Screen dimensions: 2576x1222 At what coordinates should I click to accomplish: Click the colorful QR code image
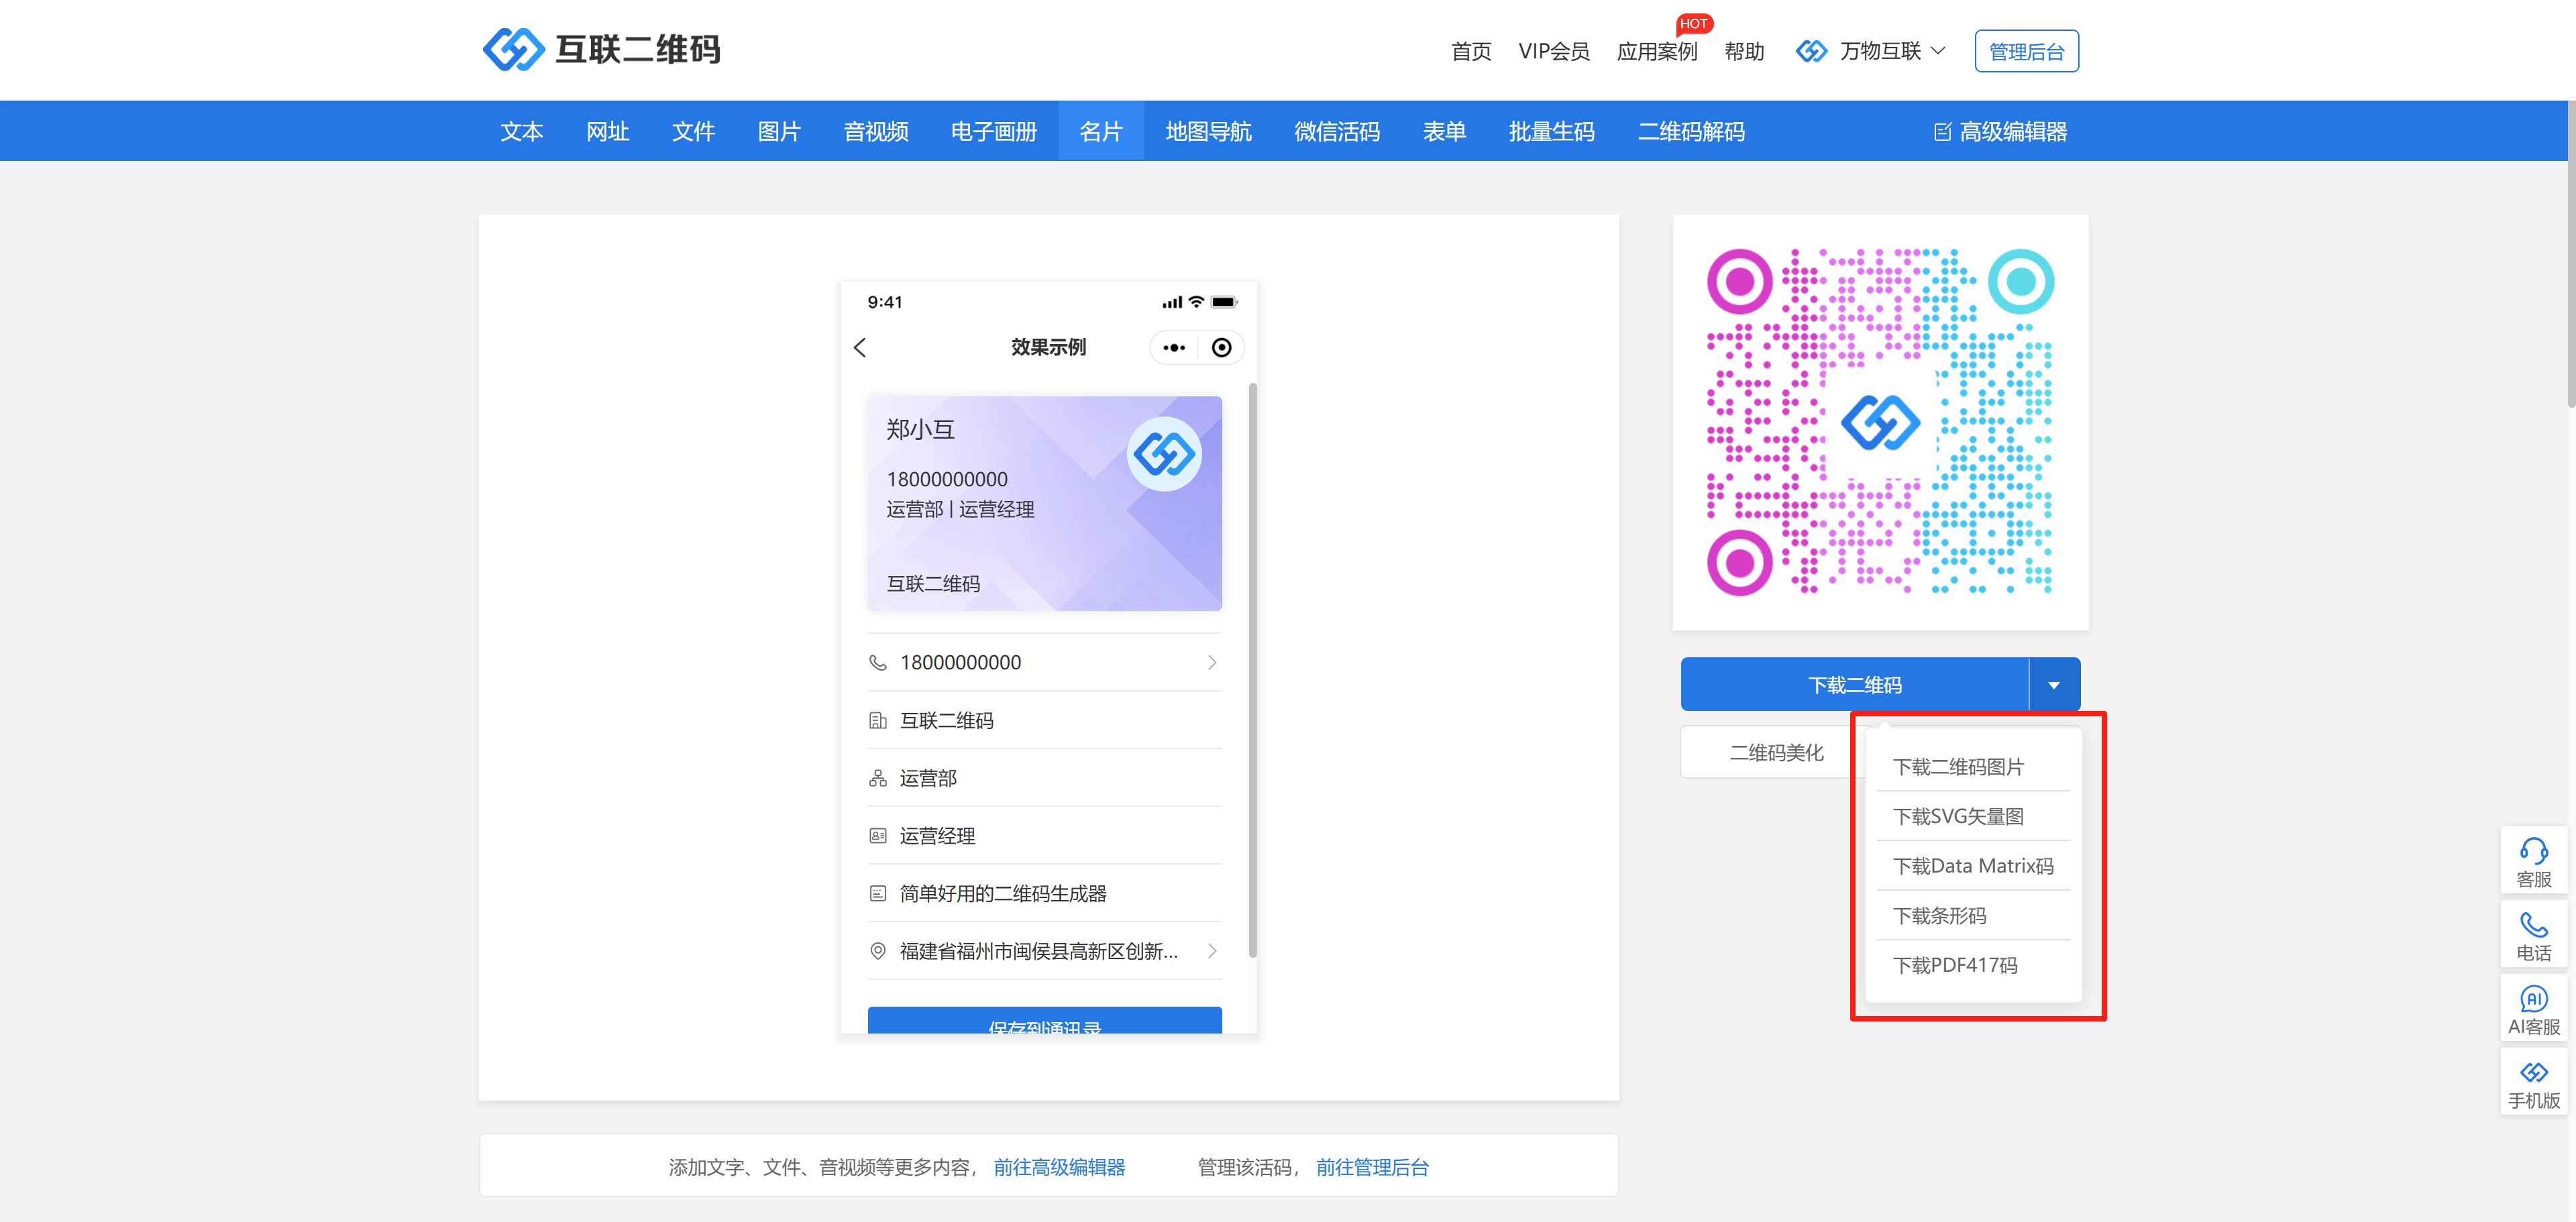click(1880, 422)
